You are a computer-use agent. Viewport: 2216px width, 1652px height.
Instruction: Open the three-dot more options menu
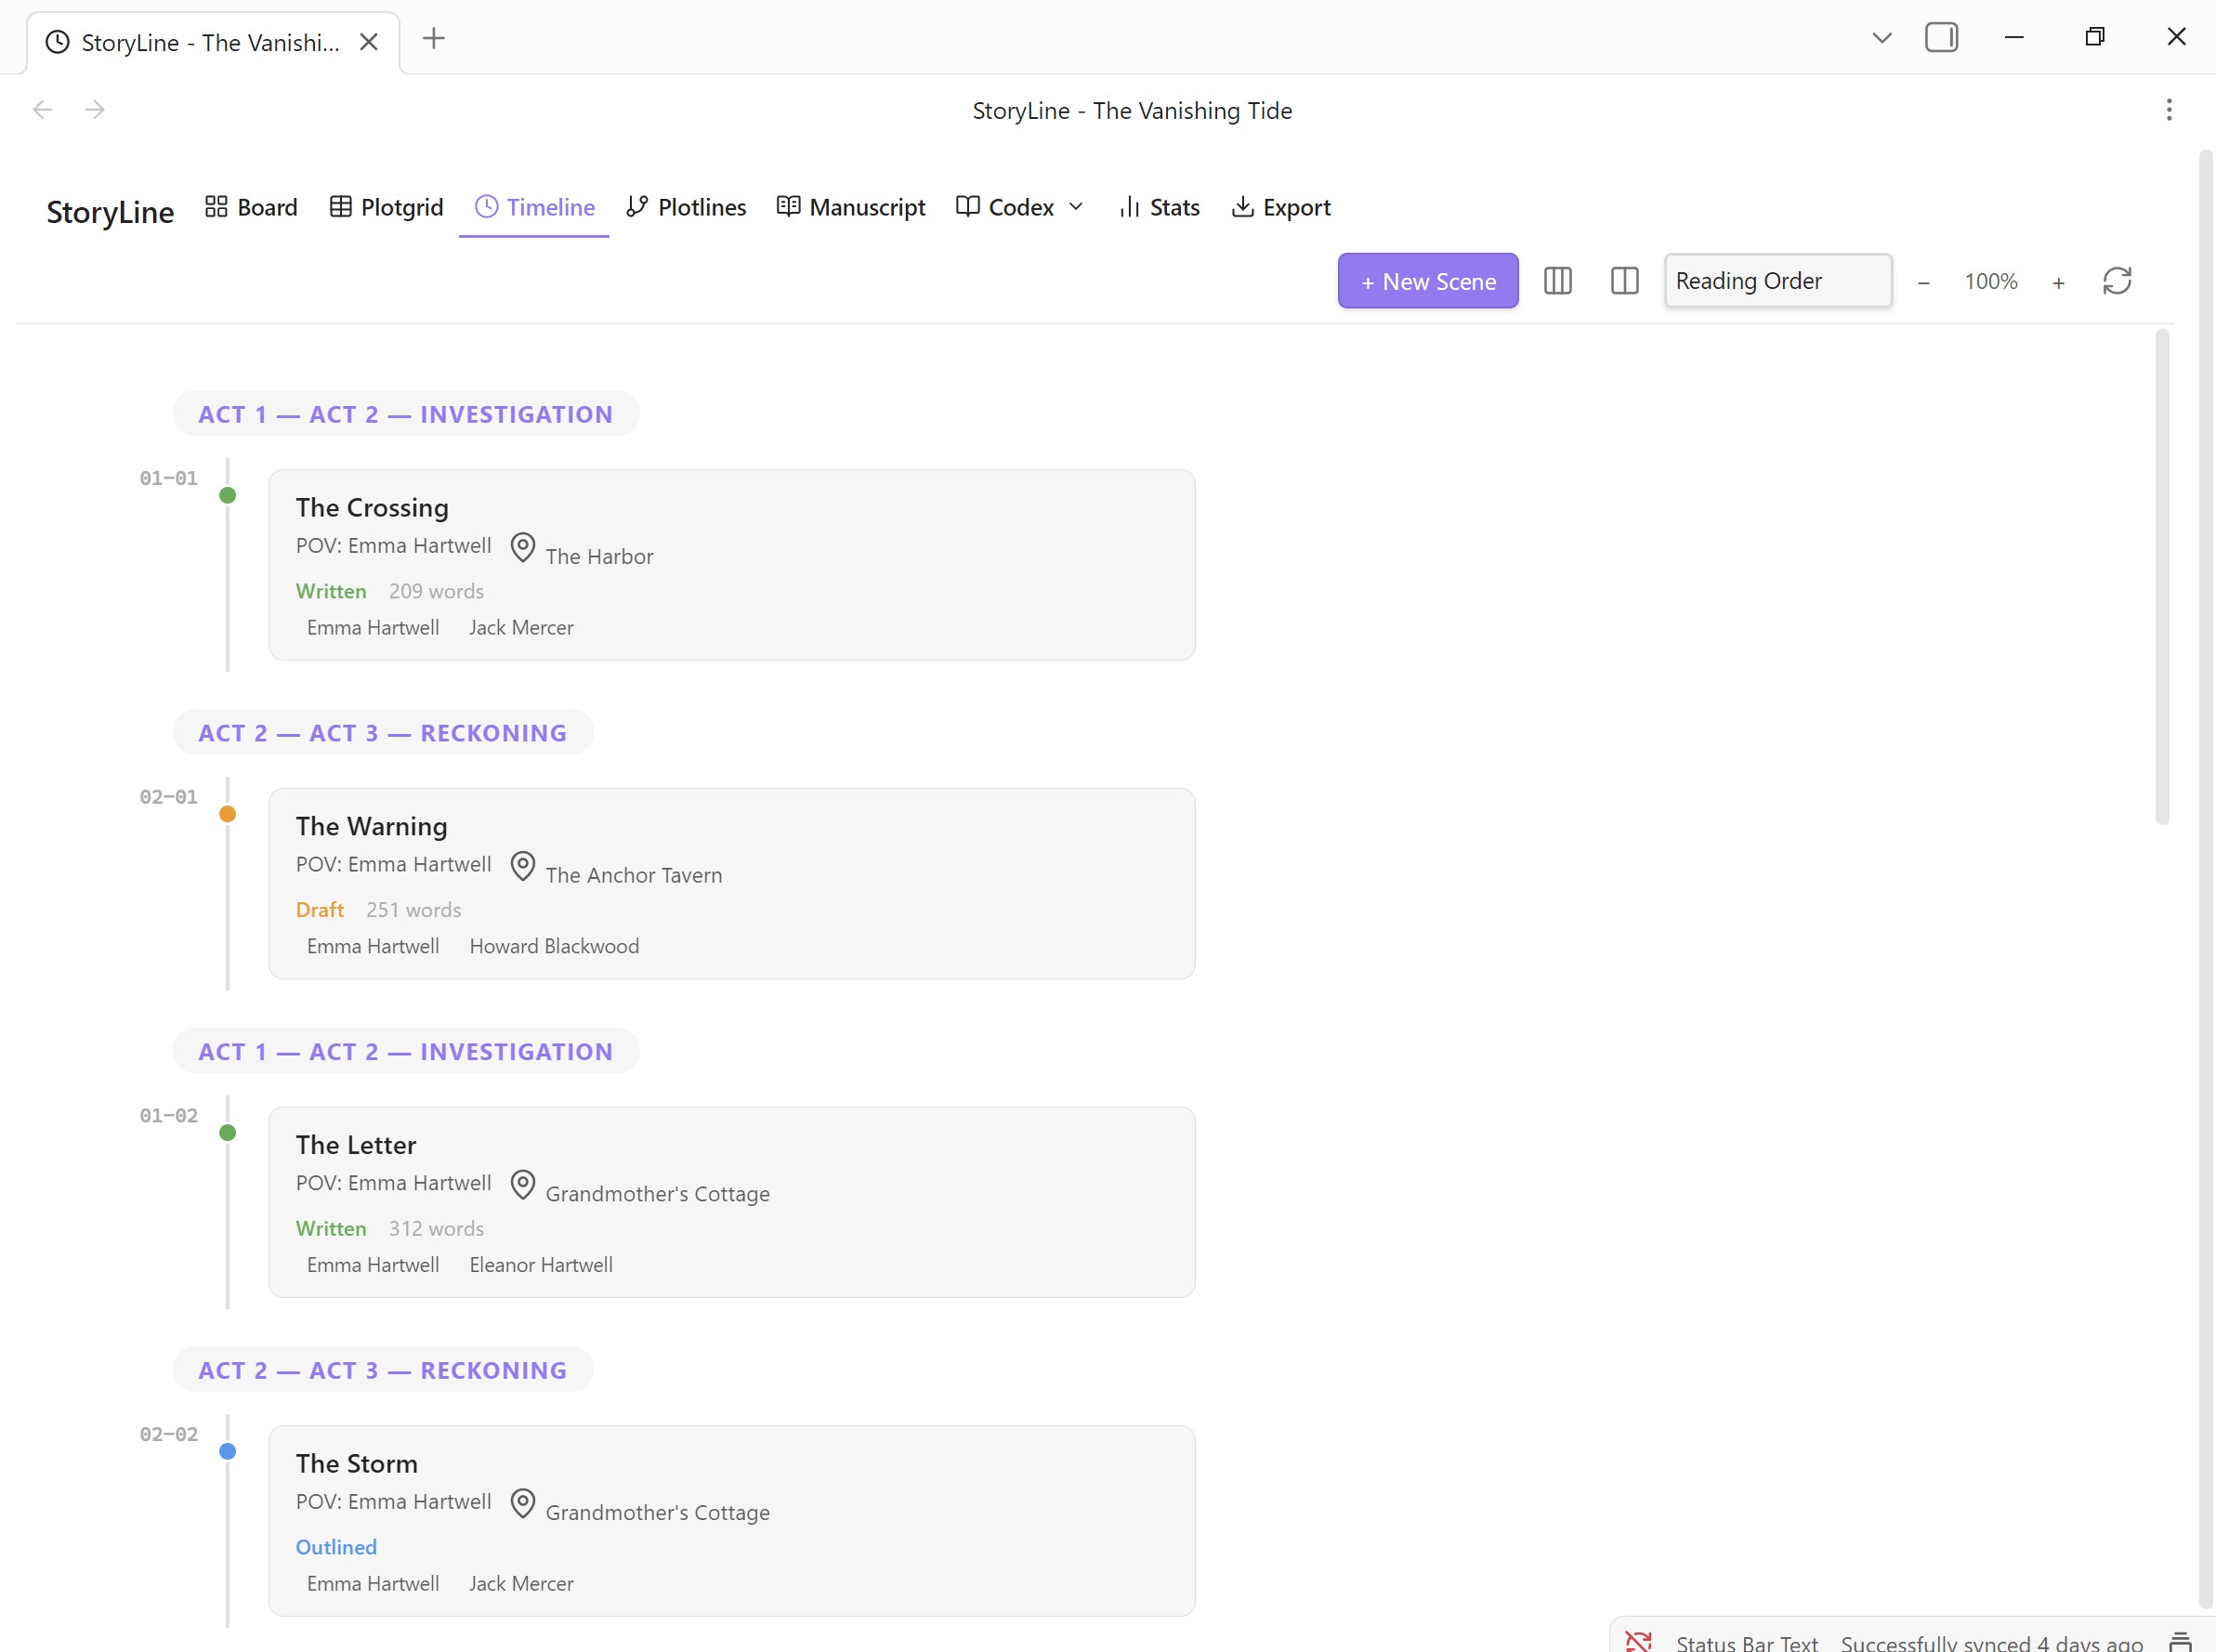point(2168,110)
